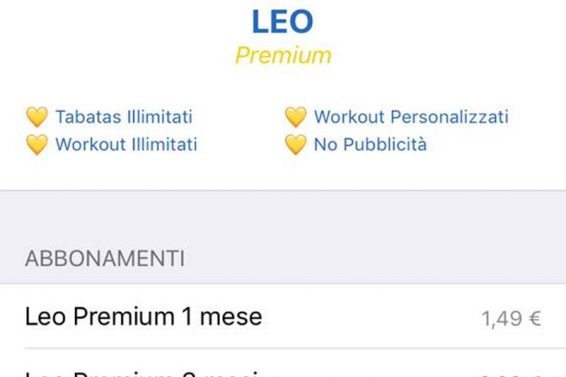The width and height of the screenshot is (566, 377).
Task: Tap the yellow heart beside Workout Illimitati
Action: pos(37,144)
